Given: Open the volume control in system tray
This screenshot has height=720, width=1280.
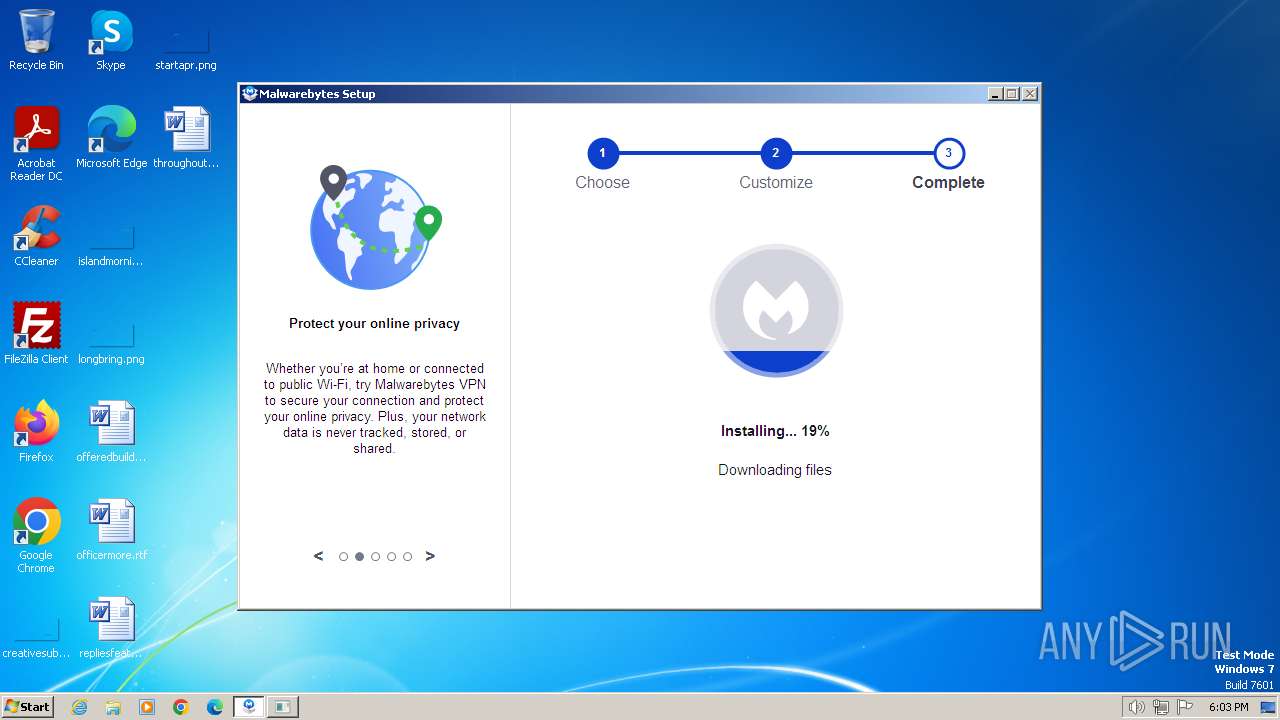Looking at the screenshot, I should click(x=1137, y=707).
